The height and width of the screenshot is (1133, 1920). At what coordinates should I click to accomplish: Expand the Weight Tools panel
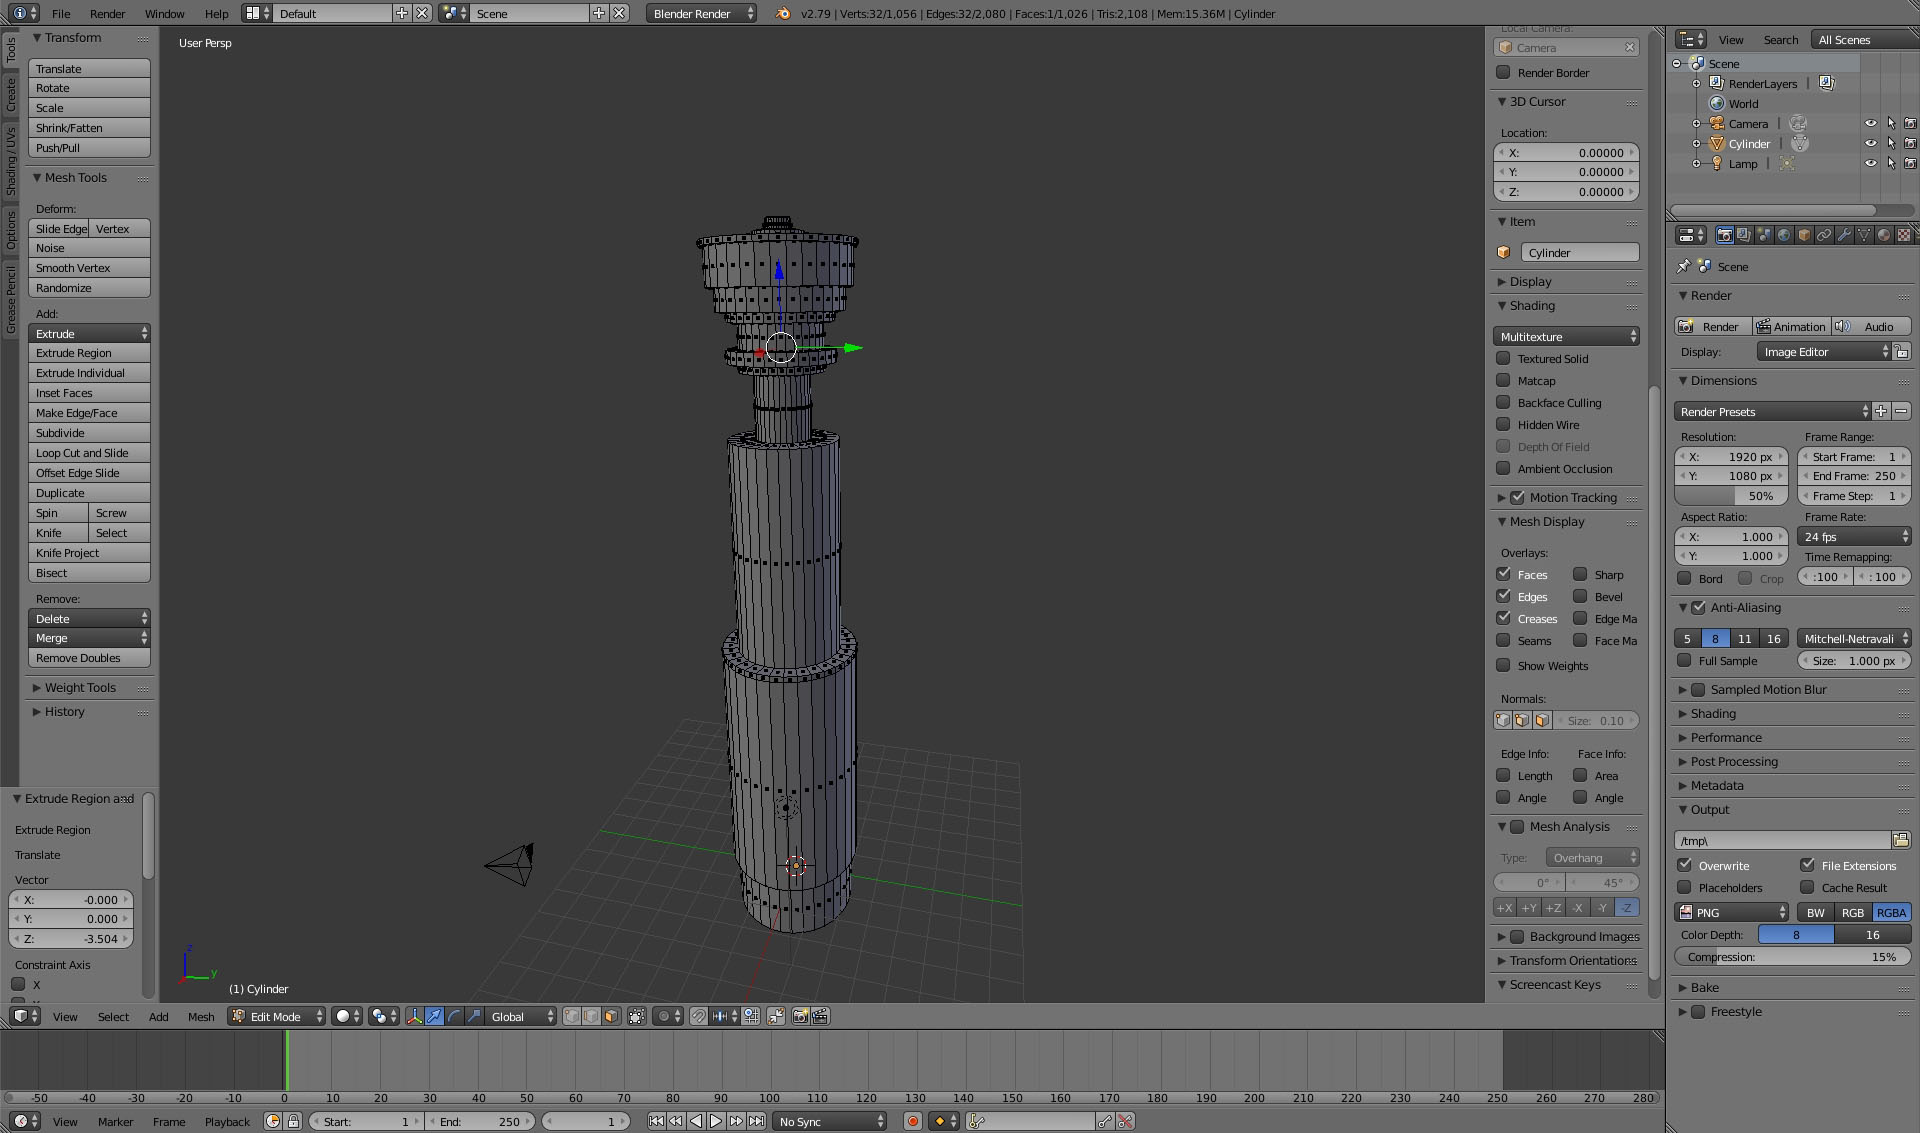point(80,687)
